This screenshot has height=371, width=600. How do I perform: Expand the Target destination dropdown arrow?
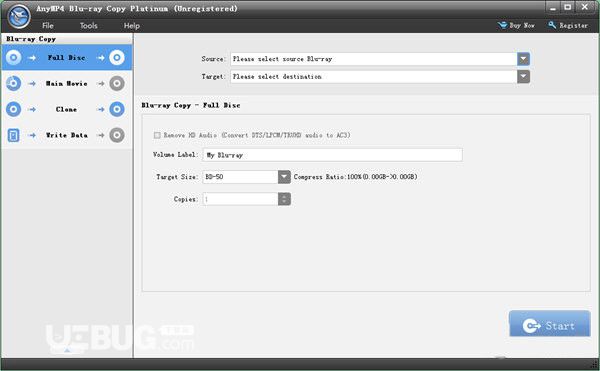tap(523, 76)
